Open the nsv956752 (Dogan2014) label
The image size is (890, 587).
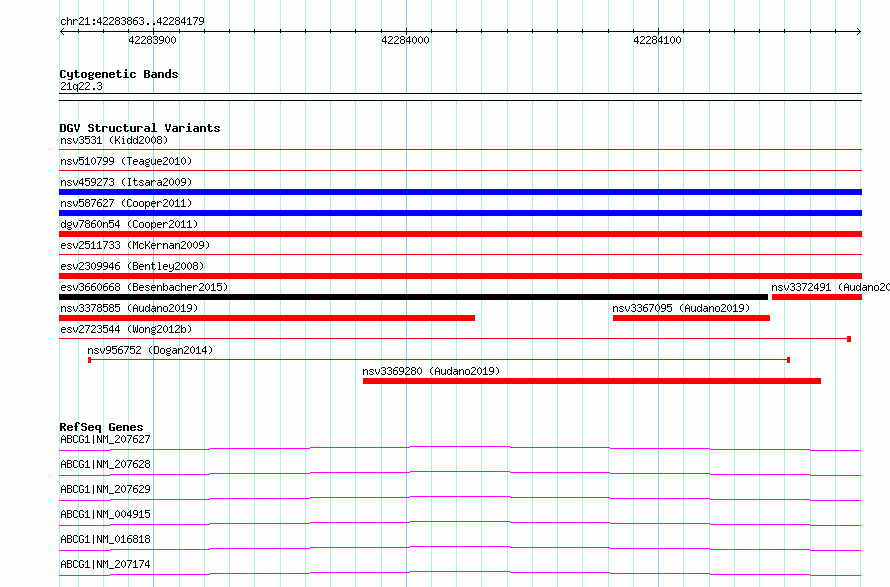tap(150, 350)
